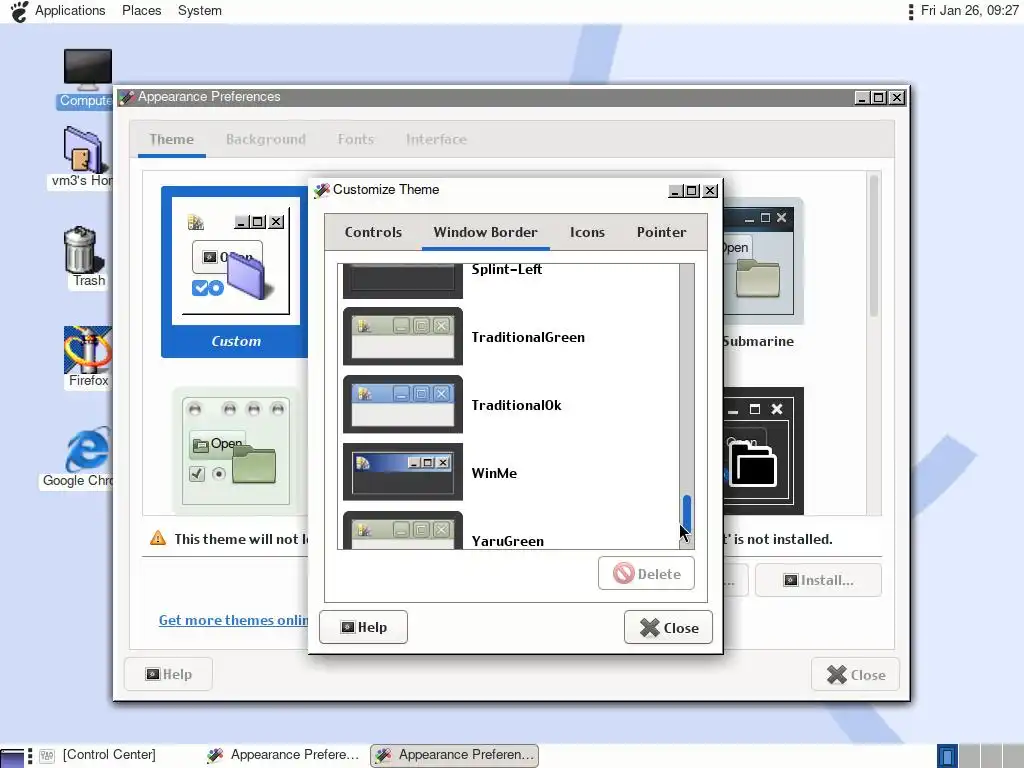Activate the highlighted Appearance Preferences taskbar entry

coord(455,756)
